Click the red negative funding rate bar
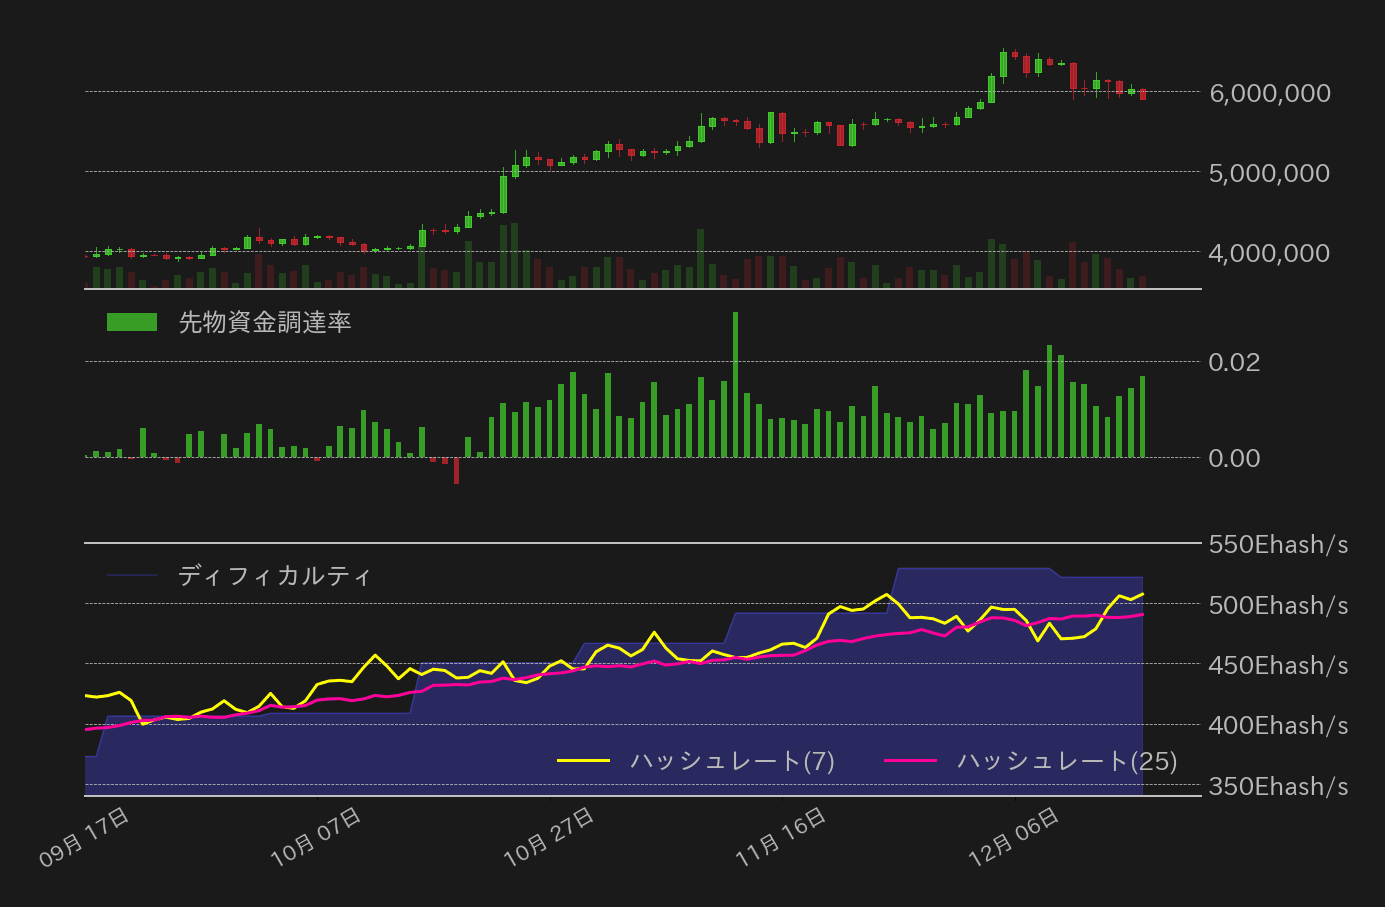The image size is (1385, 907). (x=458, y=472)
